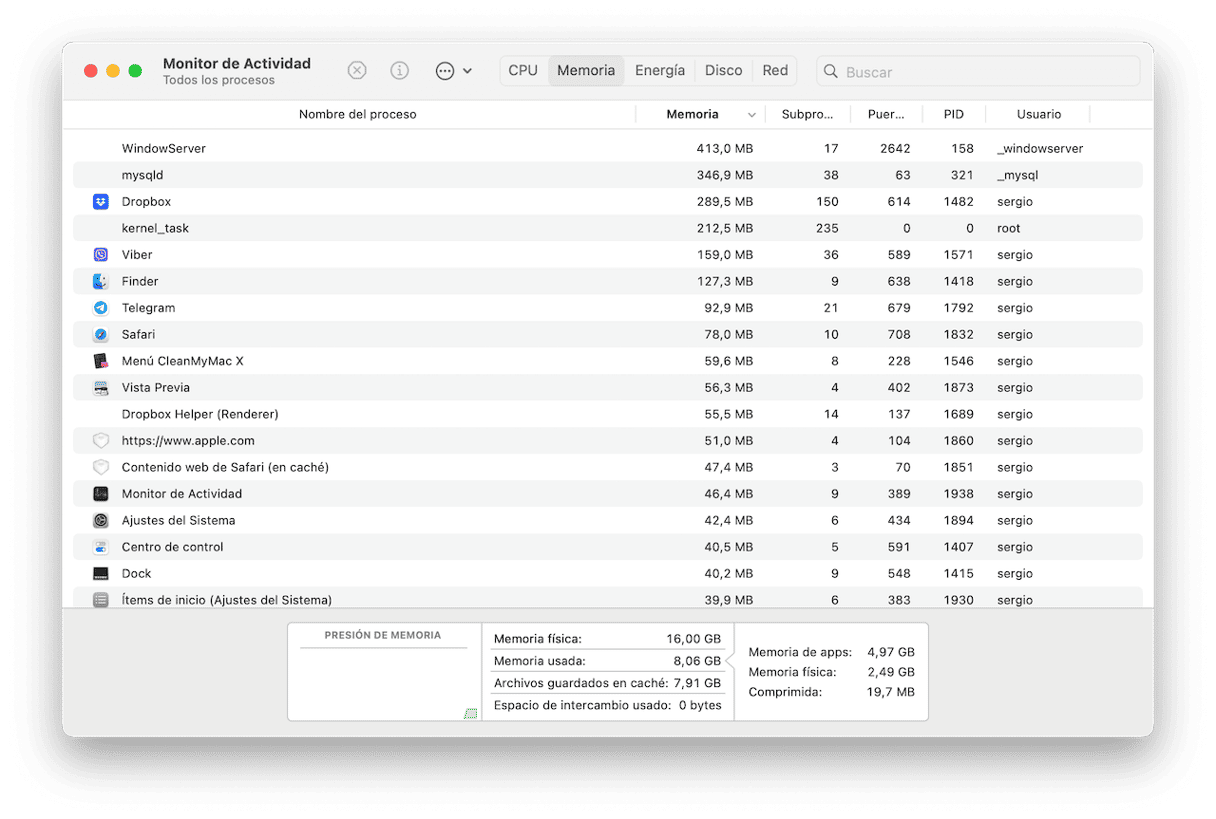Click the Presión de memoria graph panel
The height and width of the screenshot is (819, 1216).
click(x=383, y=672)
